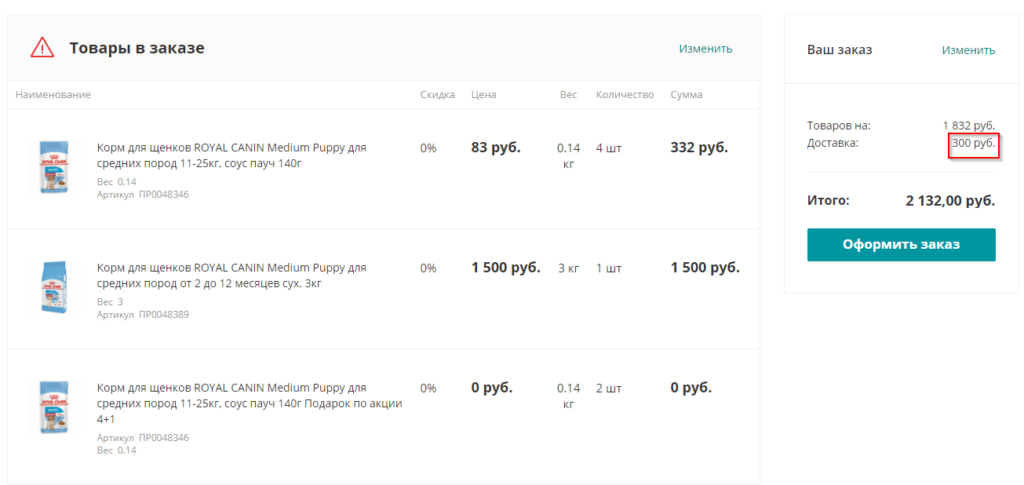
Task: Click the '3 кг' weight cell
Action: coord(569,268)
